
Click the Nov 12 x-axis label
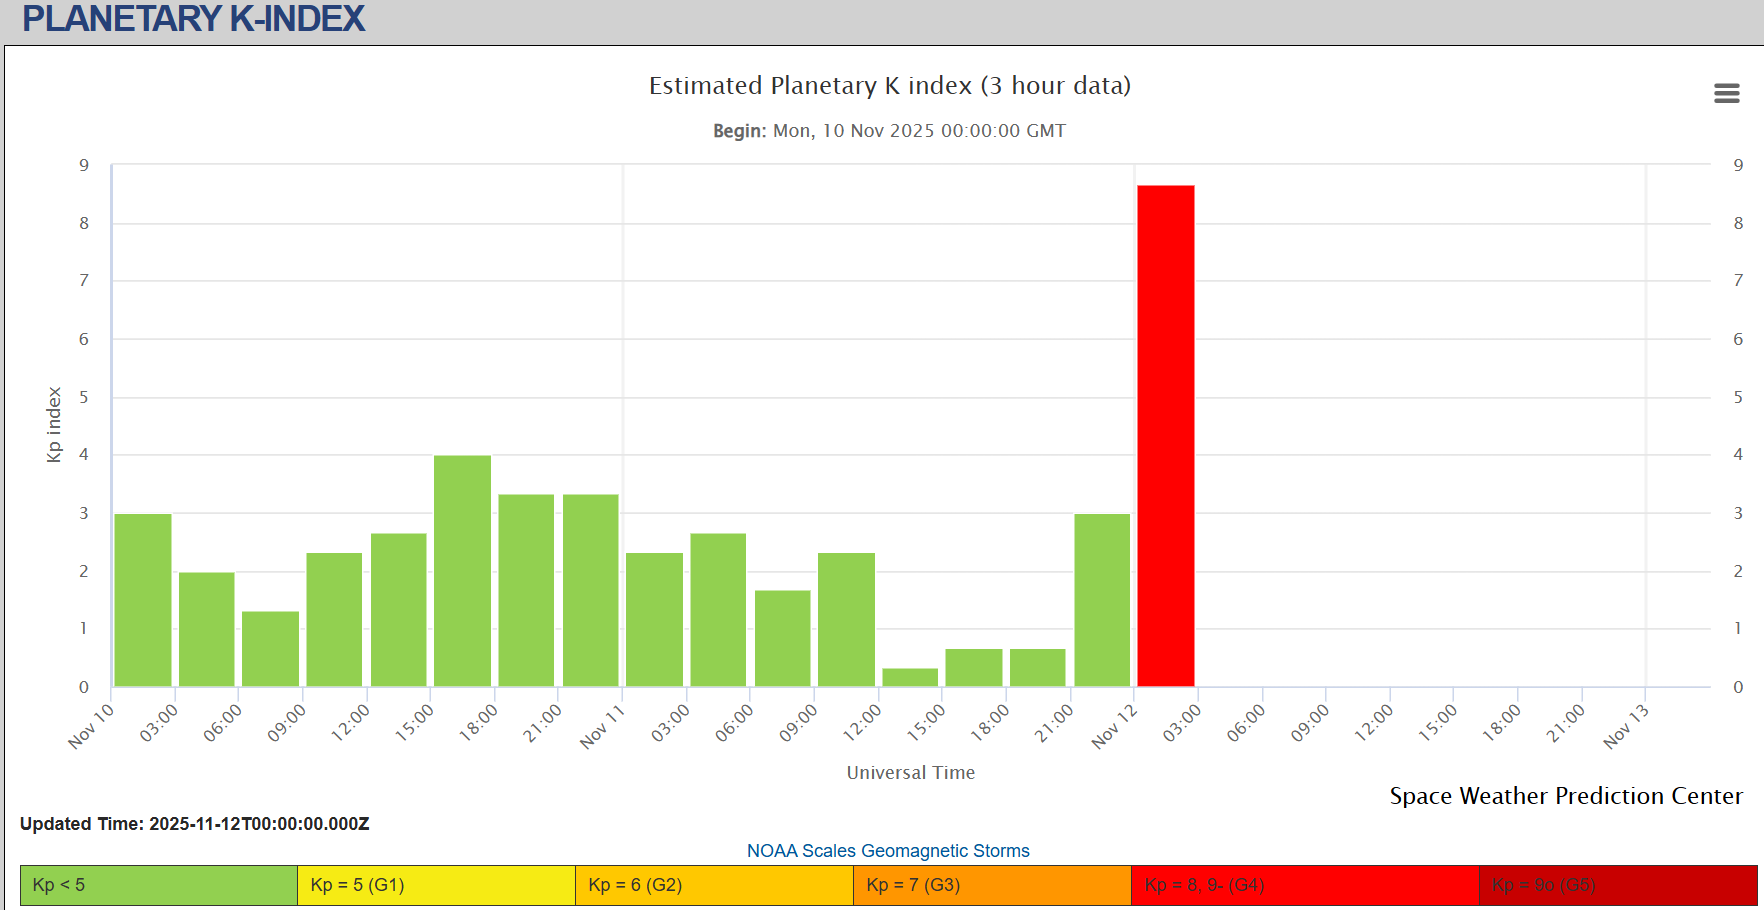(1114, 727)
